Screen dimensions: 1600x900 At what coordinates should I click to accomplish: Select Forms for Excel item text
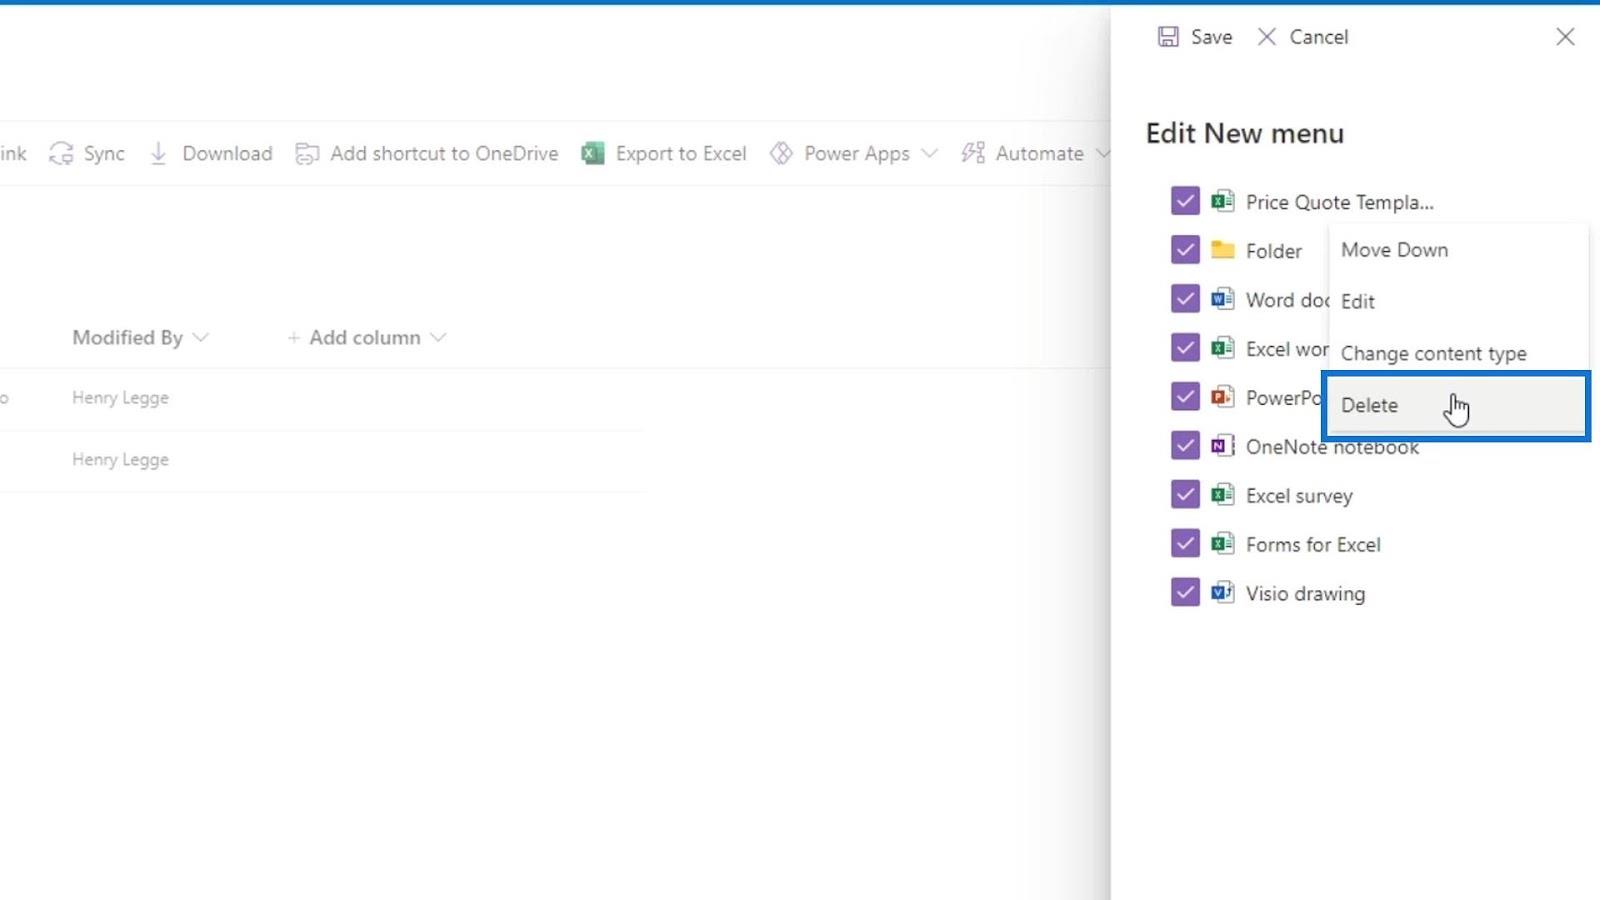coord(1313,545)
